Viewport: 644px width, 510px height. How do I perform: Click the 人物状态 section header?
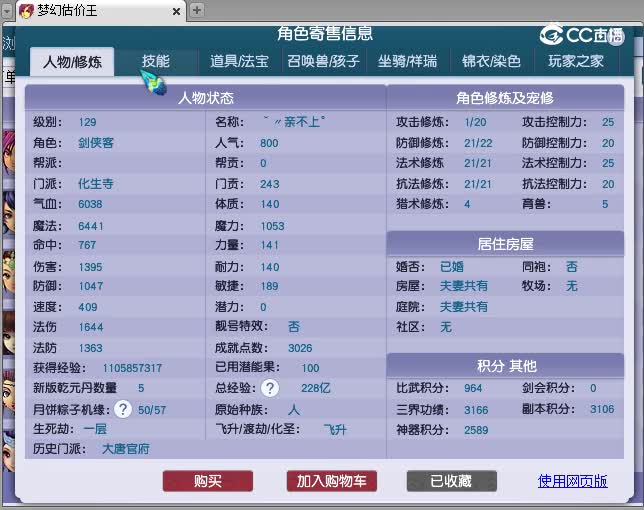pyautogui.click(x=205, y=98)
